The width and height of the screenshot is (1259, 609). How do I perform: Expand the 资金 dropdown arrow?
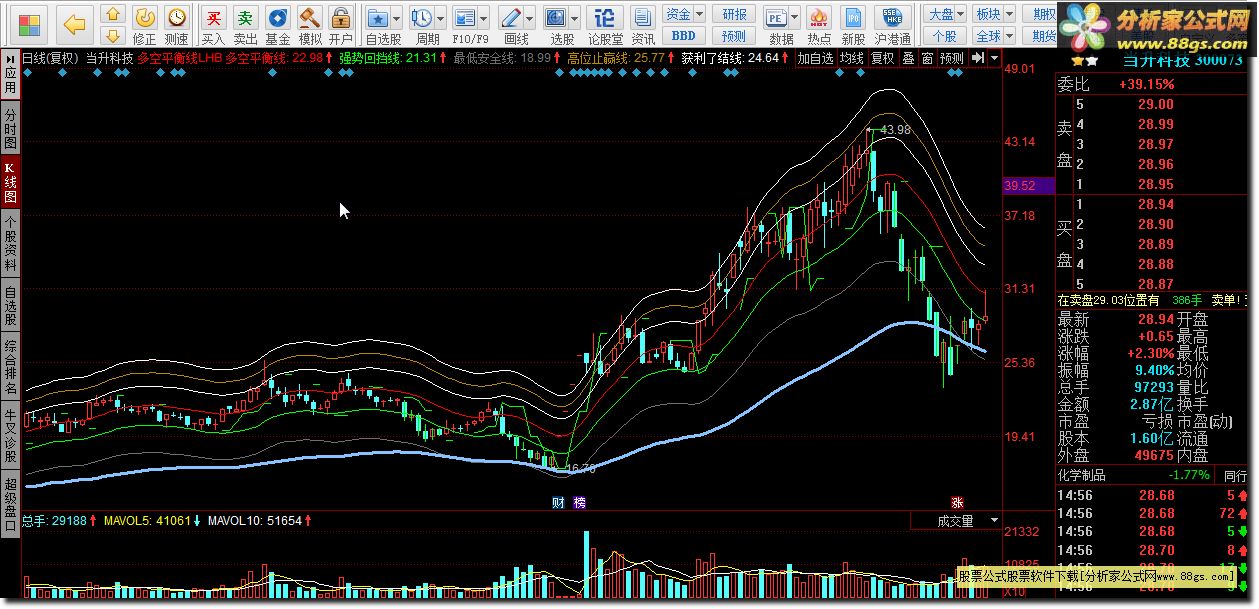[699, 14]
